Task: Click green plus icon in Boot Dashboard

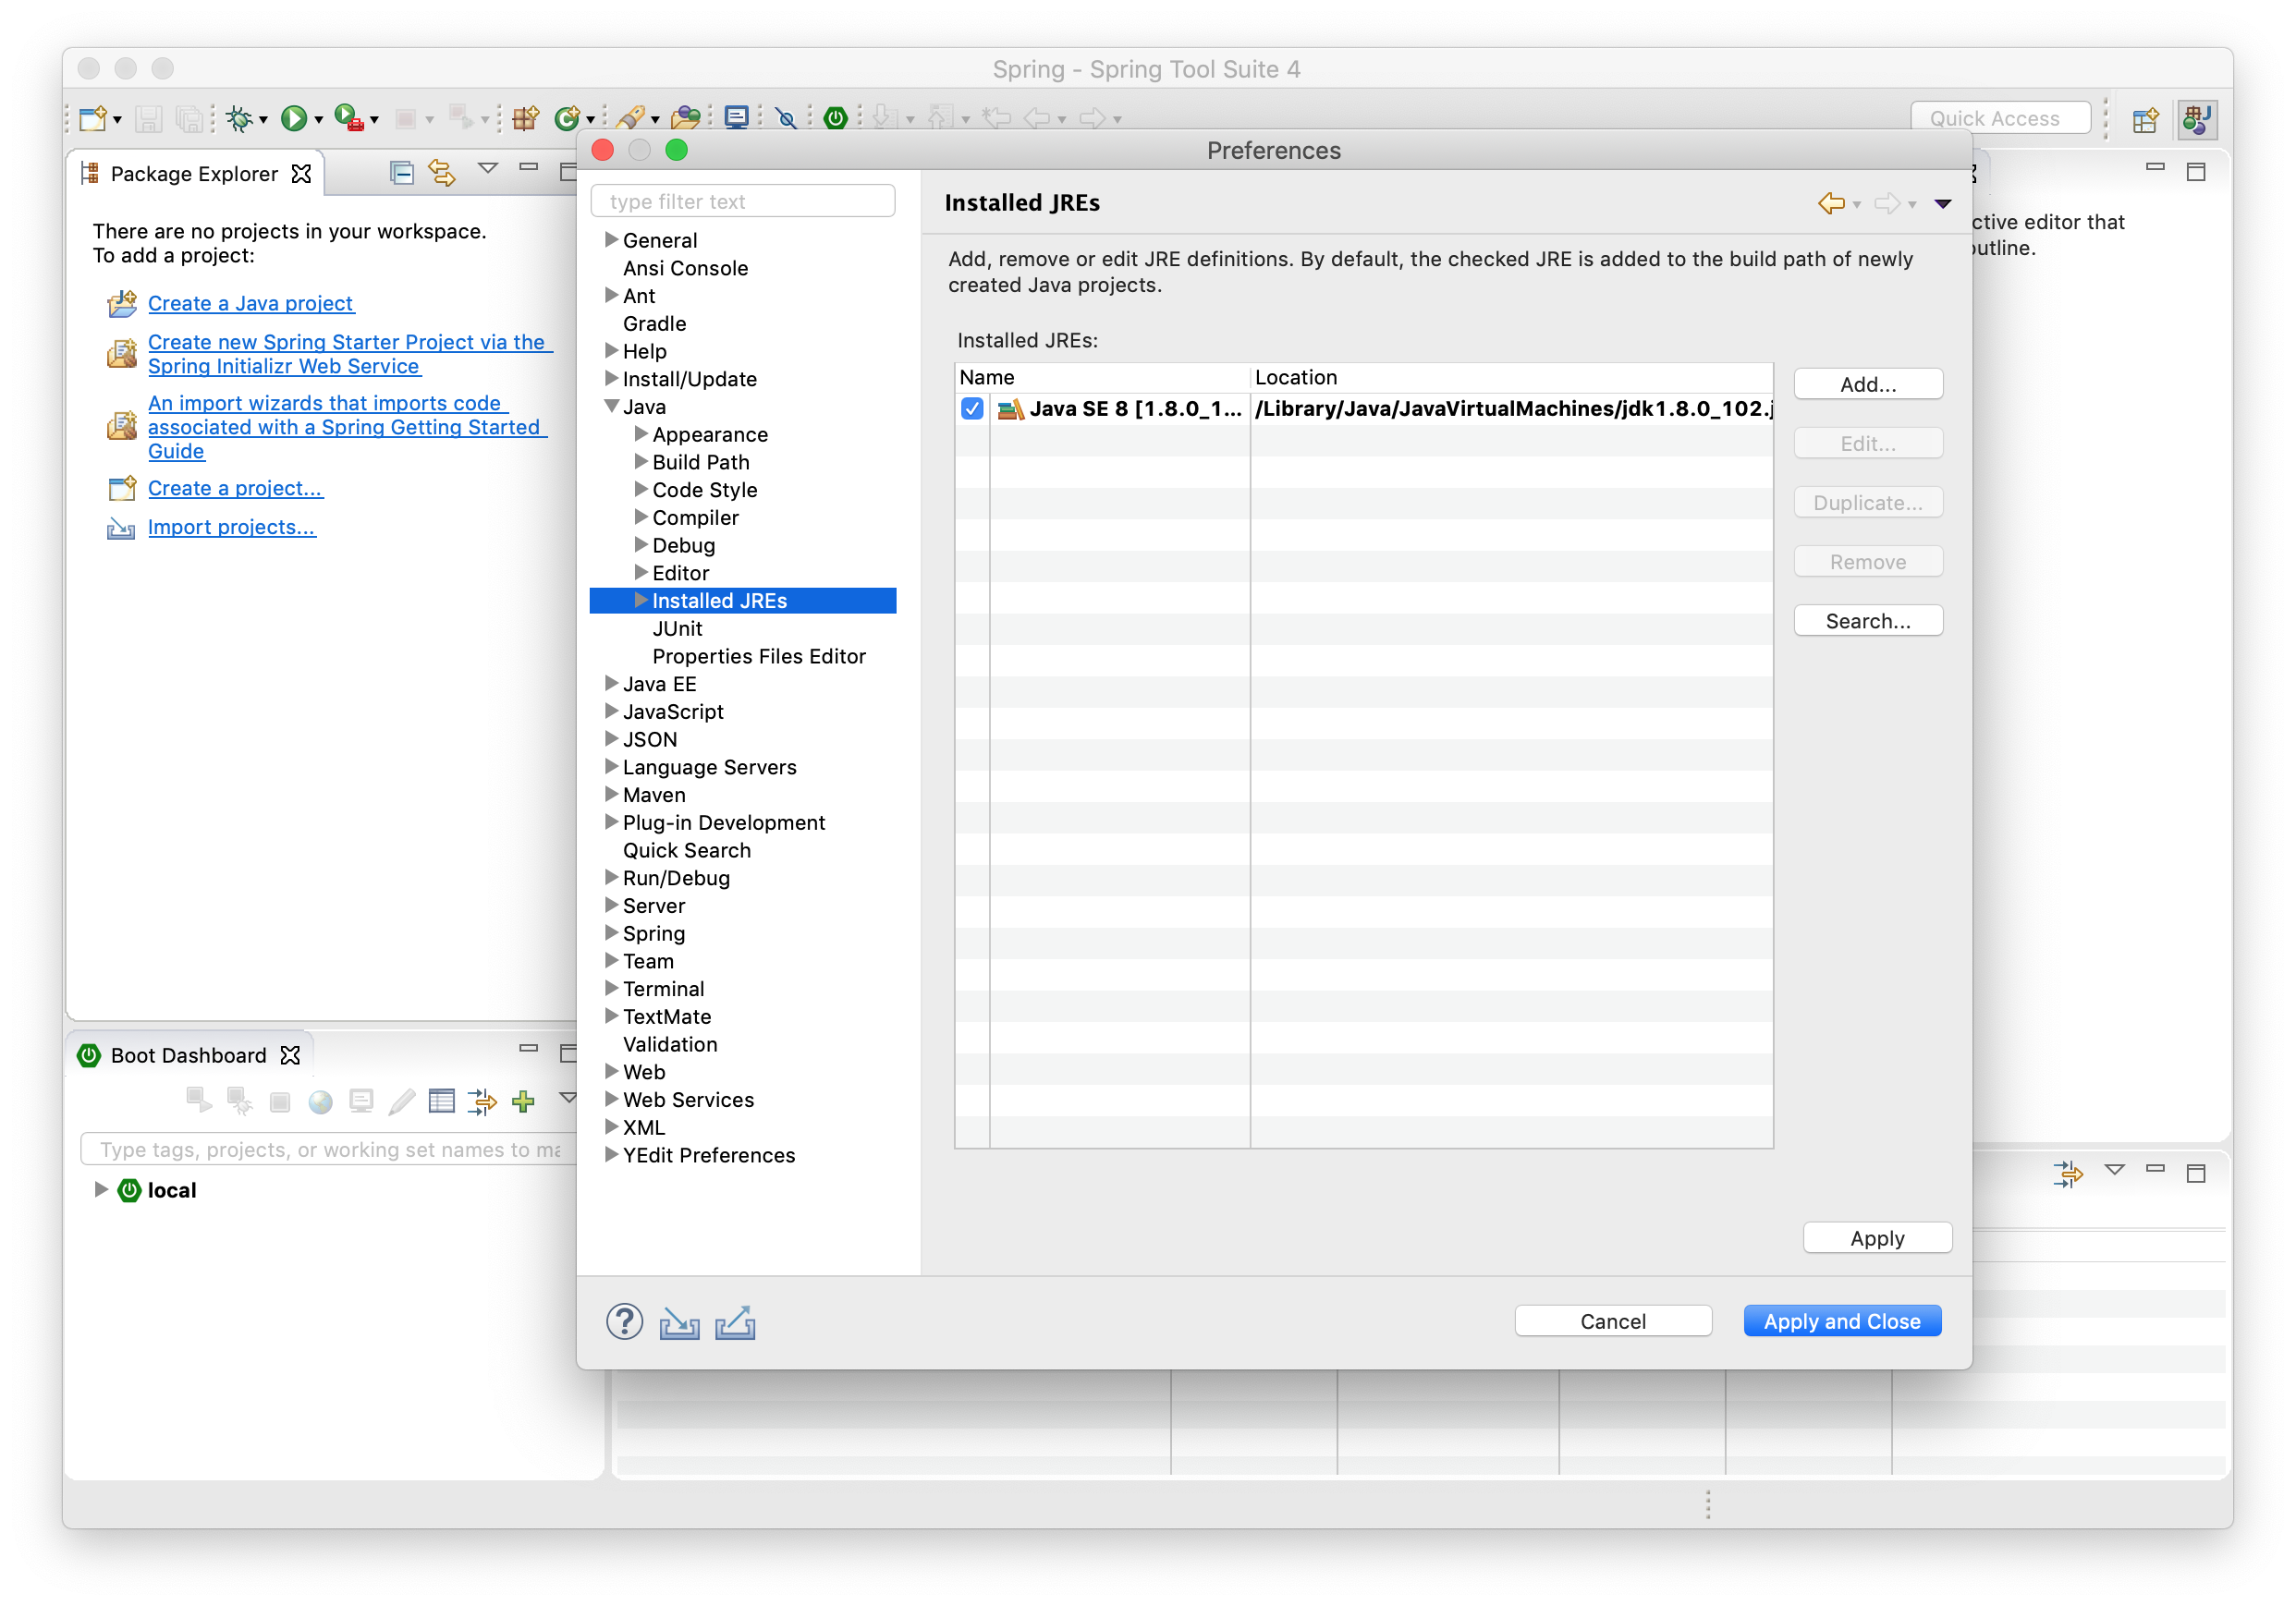Action: (523, 1101)
